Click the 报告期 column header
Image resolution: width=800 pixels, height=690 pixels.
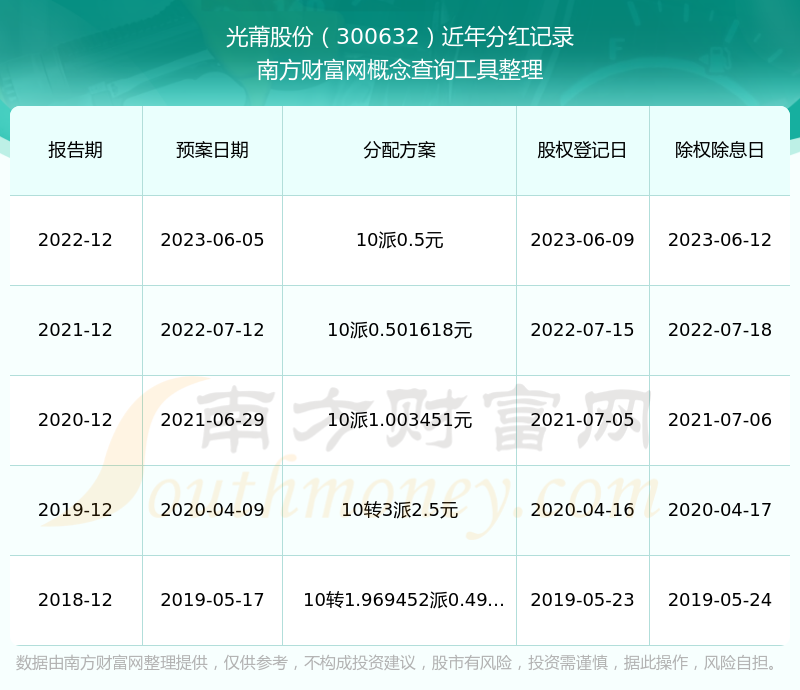[x=75, y=150]
